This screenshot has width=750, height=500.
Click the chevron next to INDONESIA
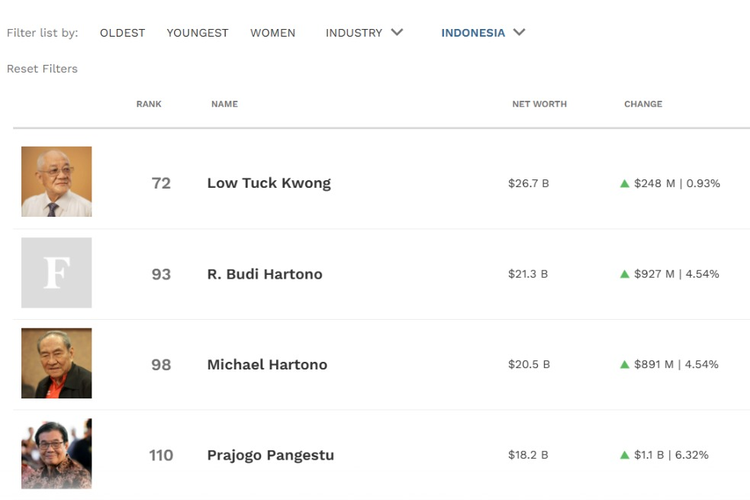[x=519, y=32]
